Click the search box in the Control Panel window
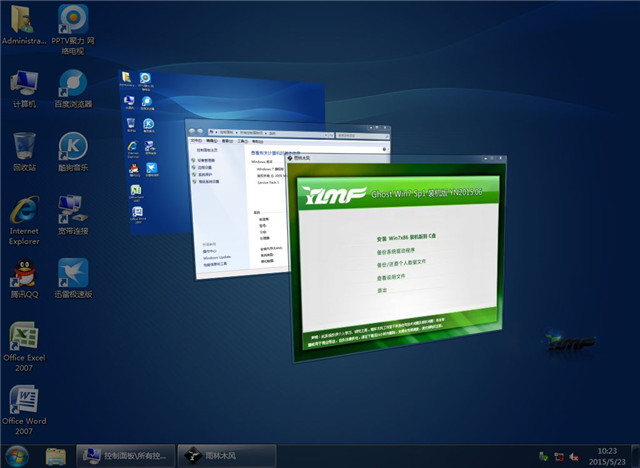640x468 pixels. [x=362, y=135]
